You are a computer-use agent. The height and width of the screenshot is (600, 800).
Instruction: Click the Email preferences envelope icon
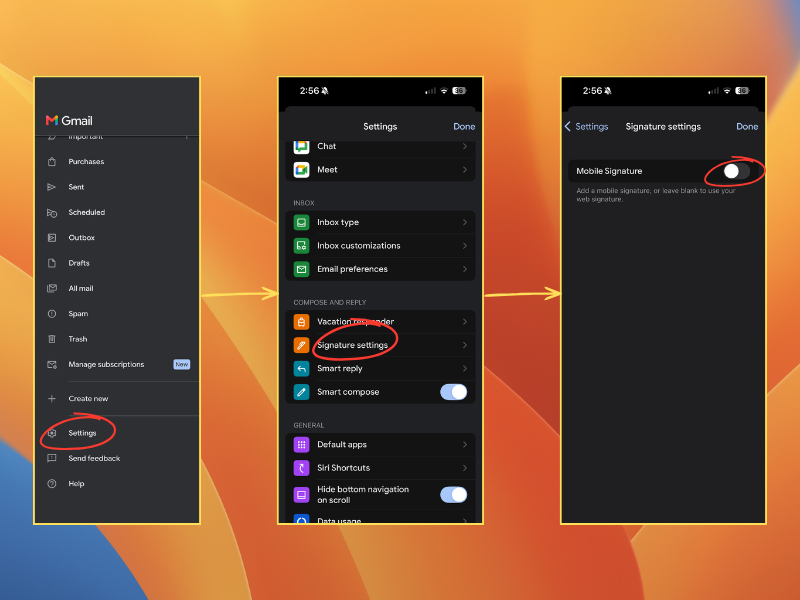302,269
